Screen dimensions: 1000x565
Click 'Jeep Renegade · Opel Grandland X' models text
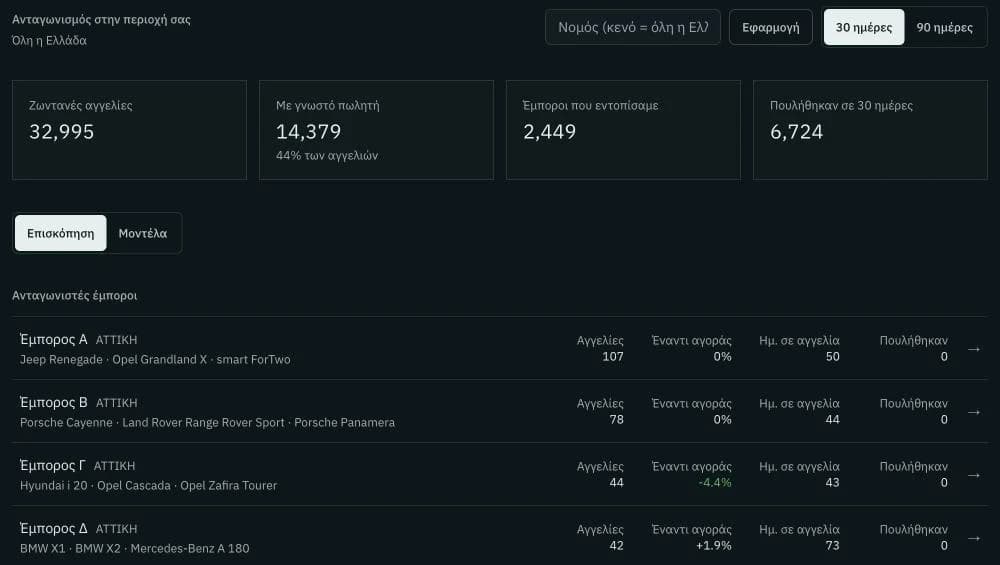(155, 360)
